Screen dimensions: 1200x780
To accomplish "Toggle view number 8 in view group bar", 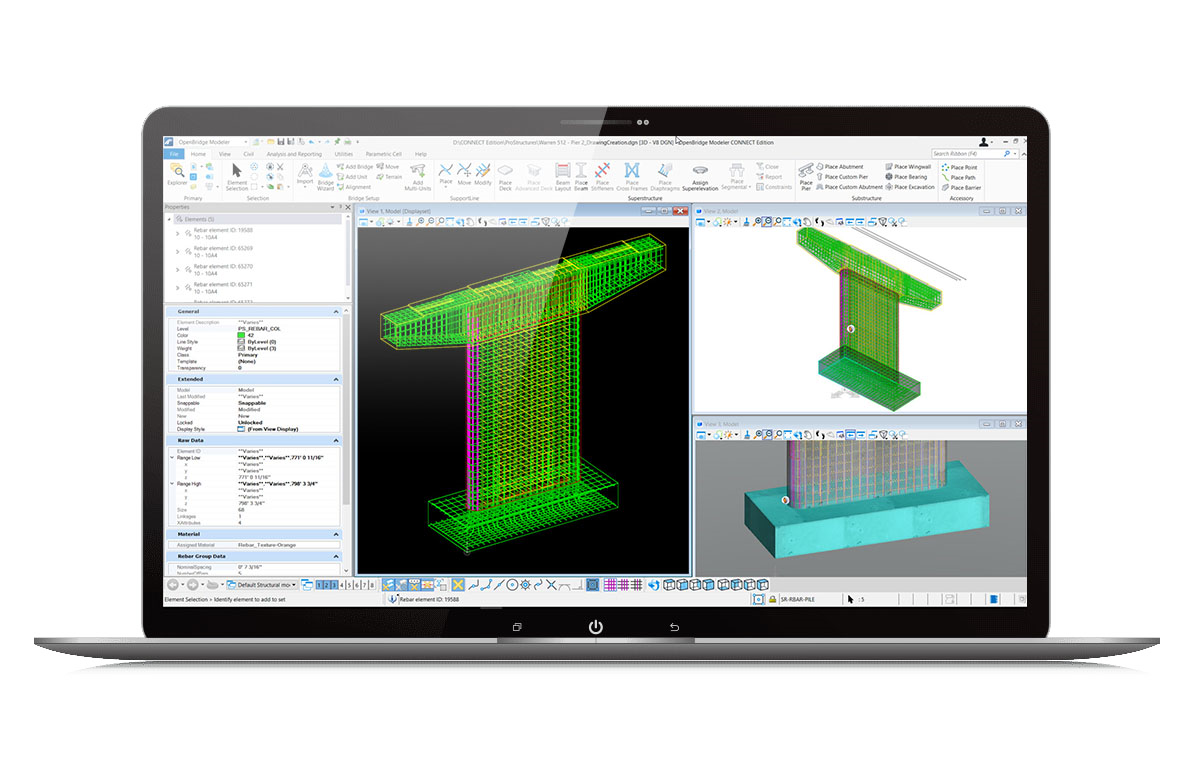I will pos(373,584).
